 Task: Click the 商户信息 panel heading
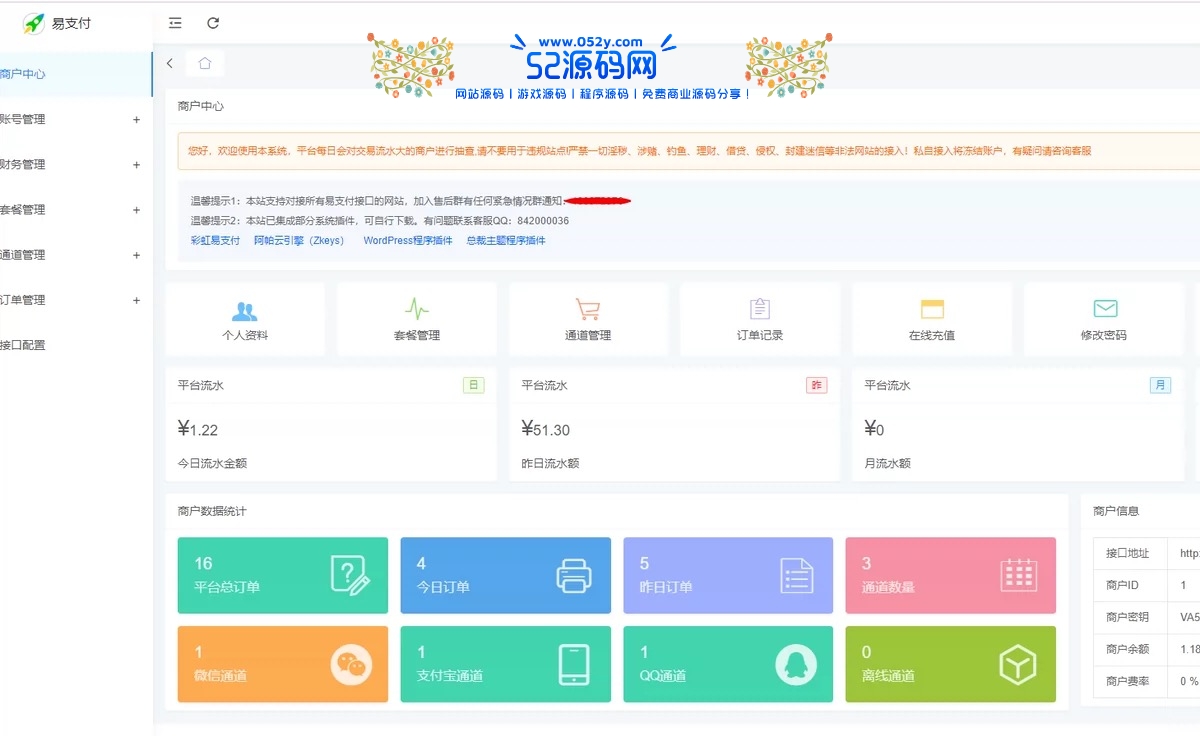point(1116,511)
